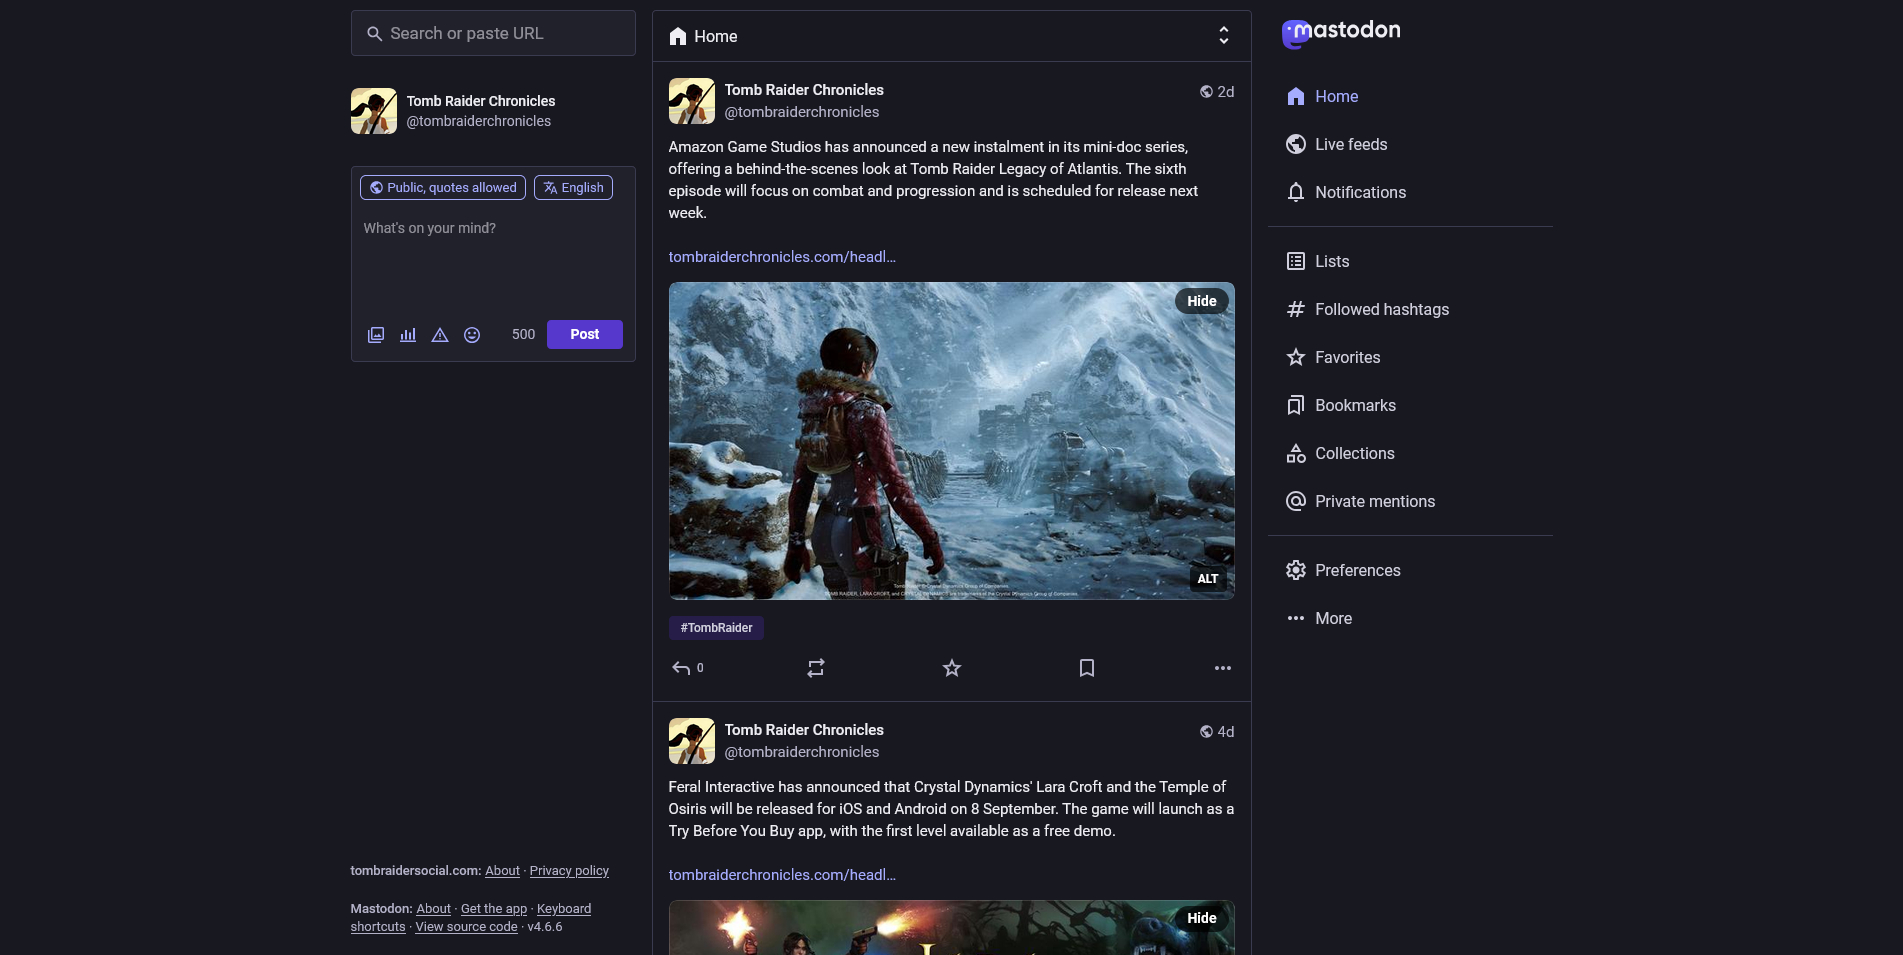Reply to the Amazon Game Studios post
This screenshot has height=955, width=1903.
point(687,668)
